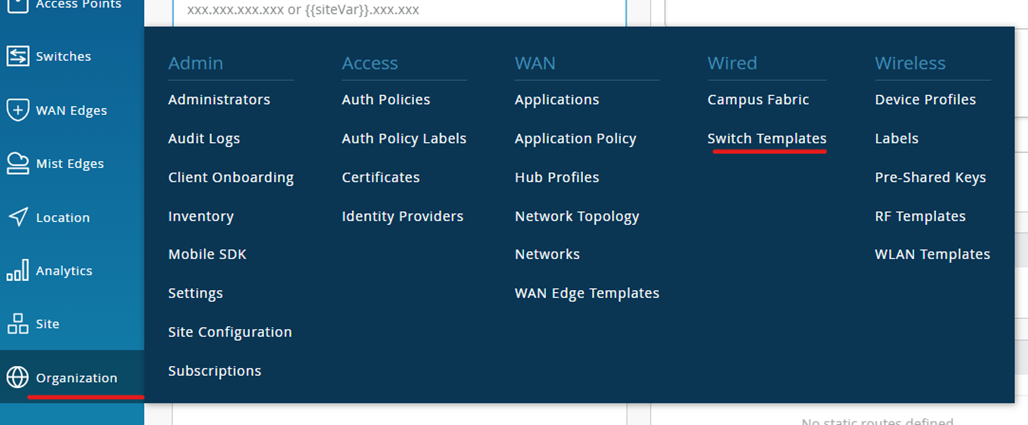
Task: Open Auth Policy Labels
Action: 404,138
